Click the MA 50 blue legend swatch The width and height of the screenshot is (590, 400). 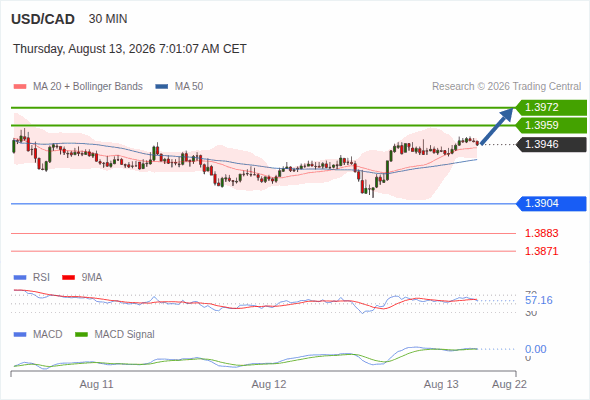tap(162, 87)
